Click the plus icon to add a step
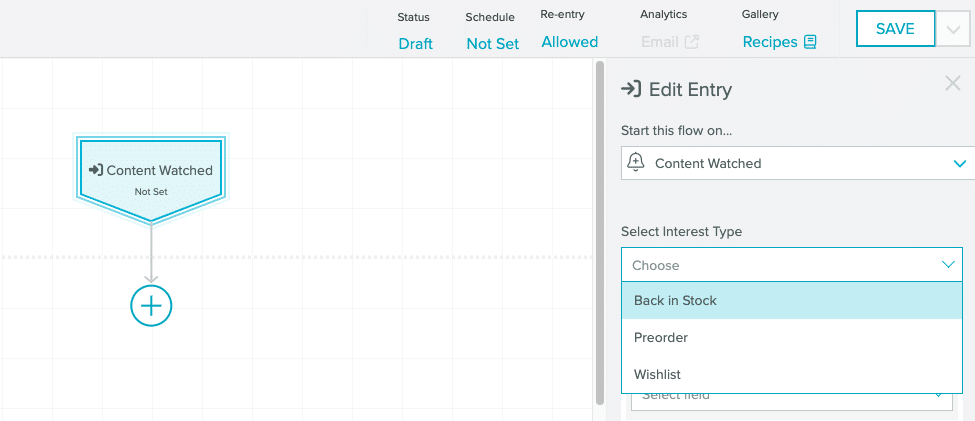 151,306
